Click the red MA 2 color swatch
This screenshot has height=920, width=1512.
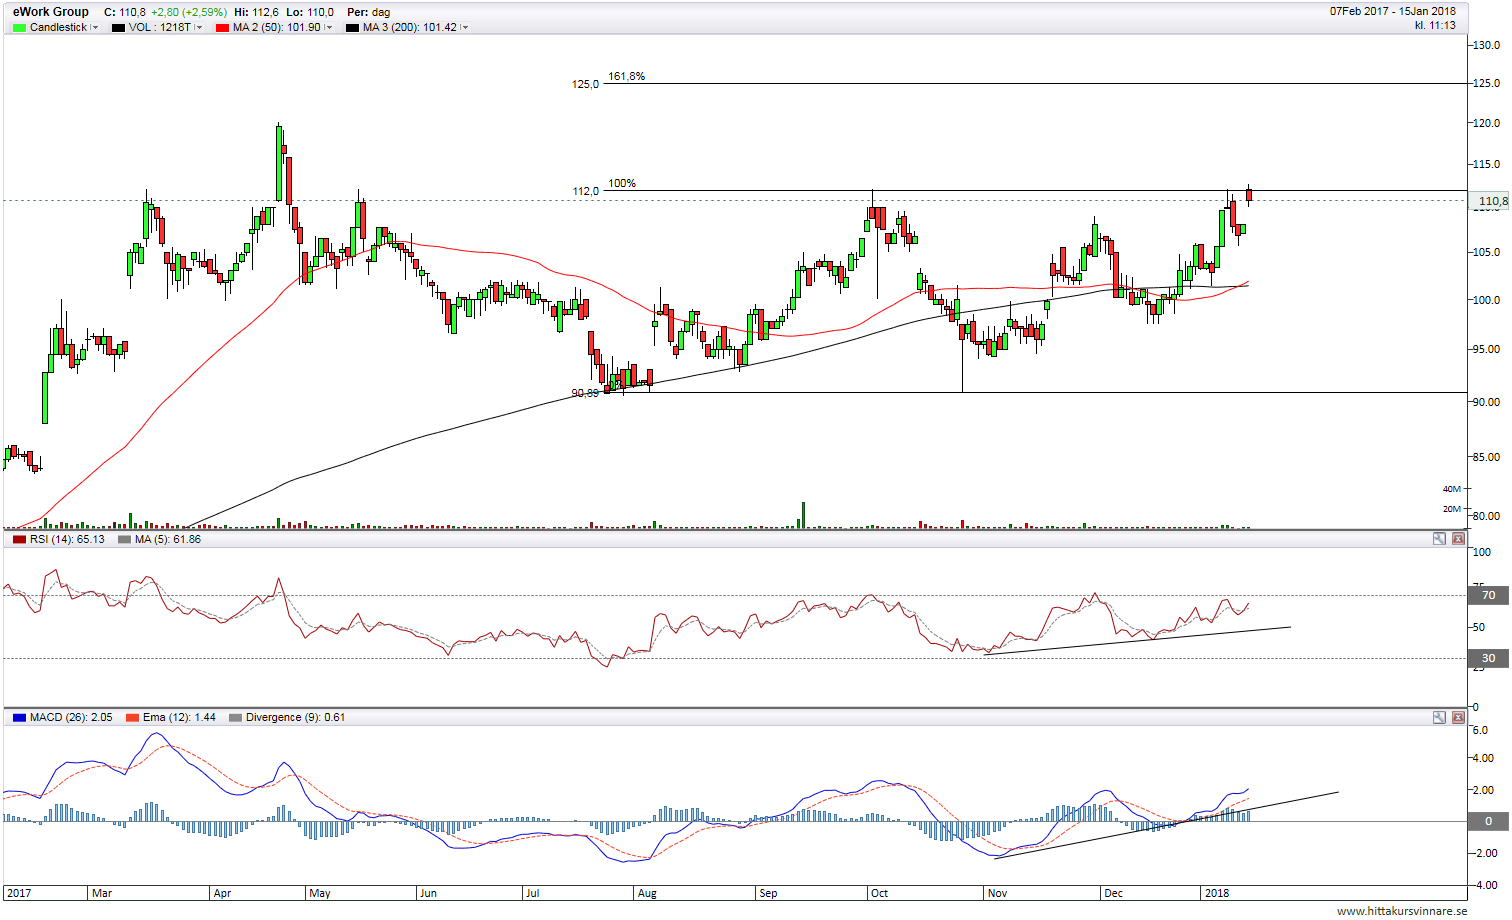coord(222,28)
